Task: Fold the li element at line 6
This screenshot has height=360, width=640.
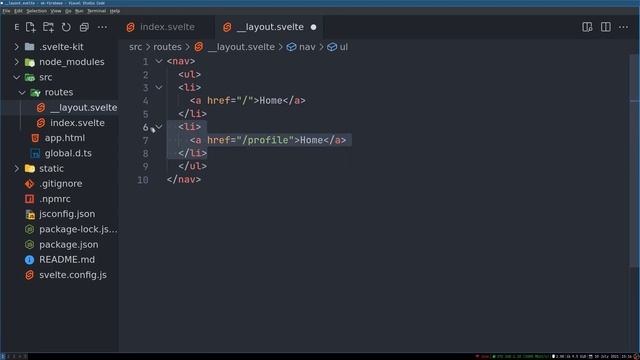Action: (x=159, y=127)
